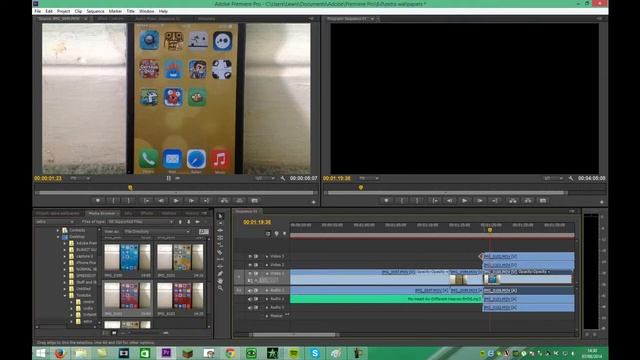This screenshot has width=640, height=360.
Task: Toggle sync lock on Audio 2 track
Action: point(256,299)
